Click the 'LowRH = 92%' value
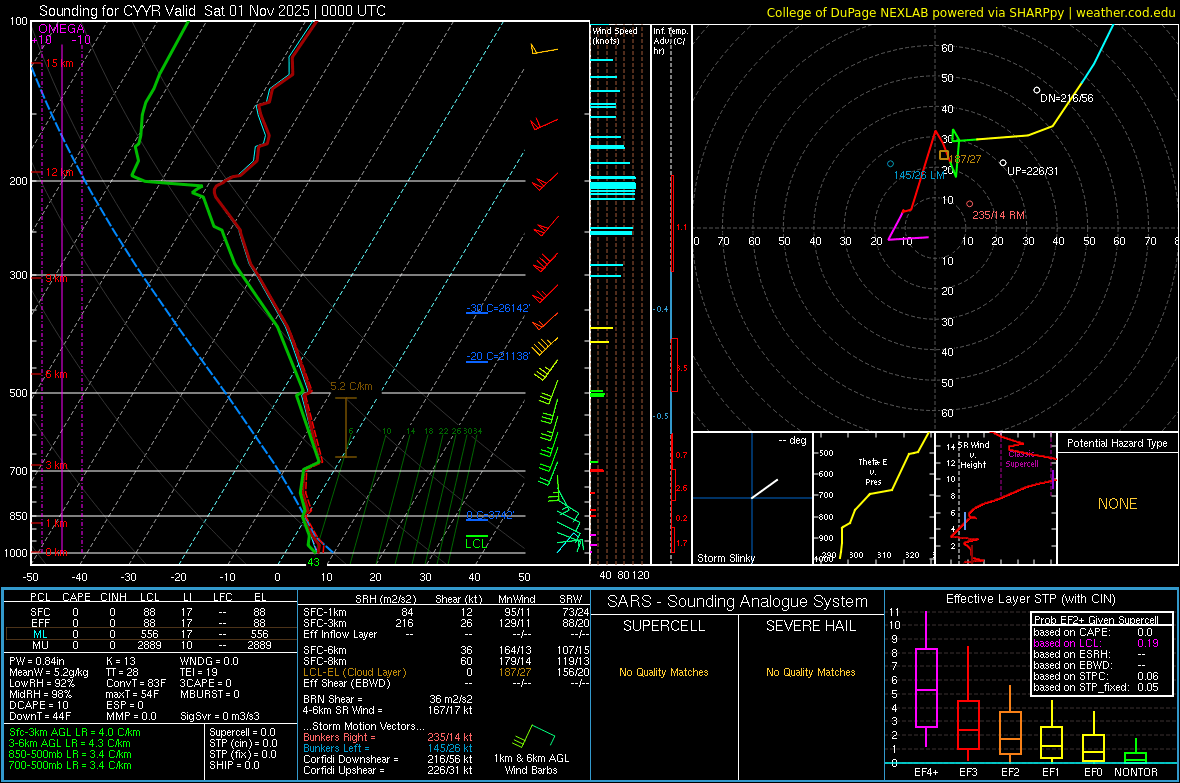This screenshot has width=1180, height=783. pos(41,683)
